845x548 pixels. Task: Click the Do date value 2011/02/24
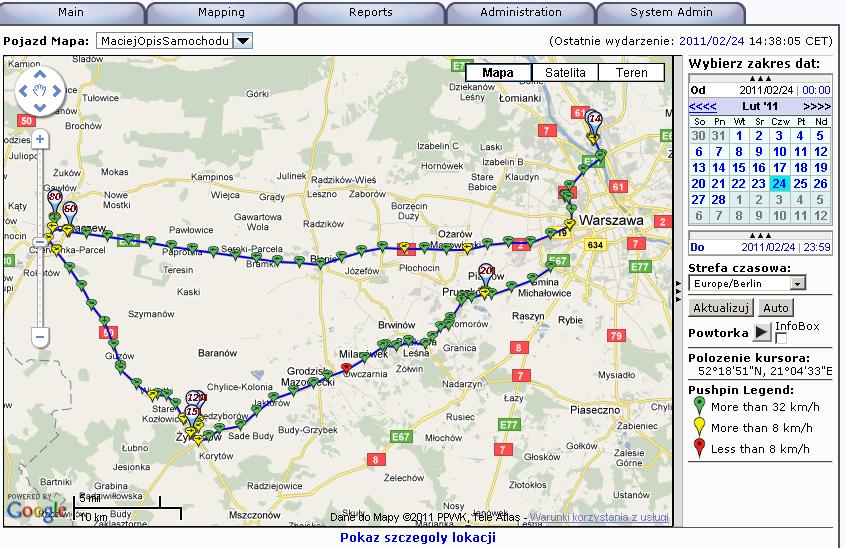(768, 247)
